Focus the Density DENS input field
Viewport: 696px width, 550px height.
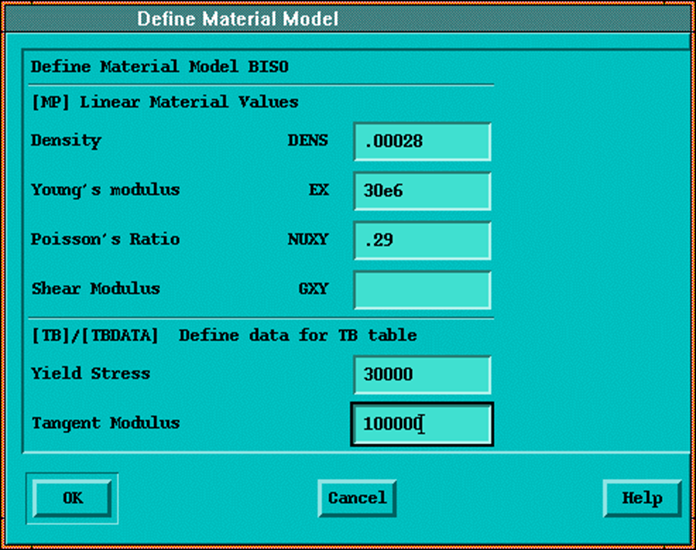[x=422, y=142]
